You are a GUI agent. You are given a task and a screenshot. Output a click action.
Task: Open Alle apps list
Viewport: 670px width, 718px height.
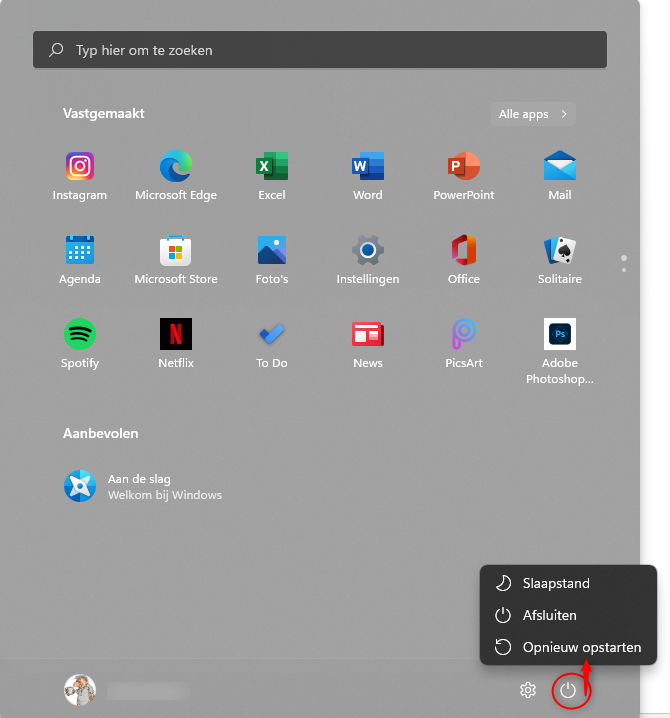pyautogui.click(x=533, y=114)
